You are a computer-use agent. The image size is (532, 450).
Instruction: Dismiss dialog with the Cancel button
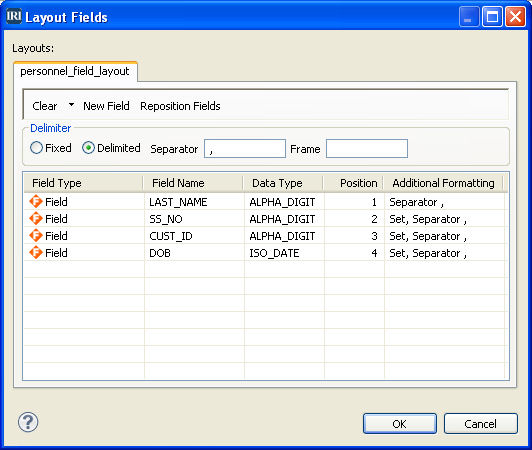pos(481,424)
